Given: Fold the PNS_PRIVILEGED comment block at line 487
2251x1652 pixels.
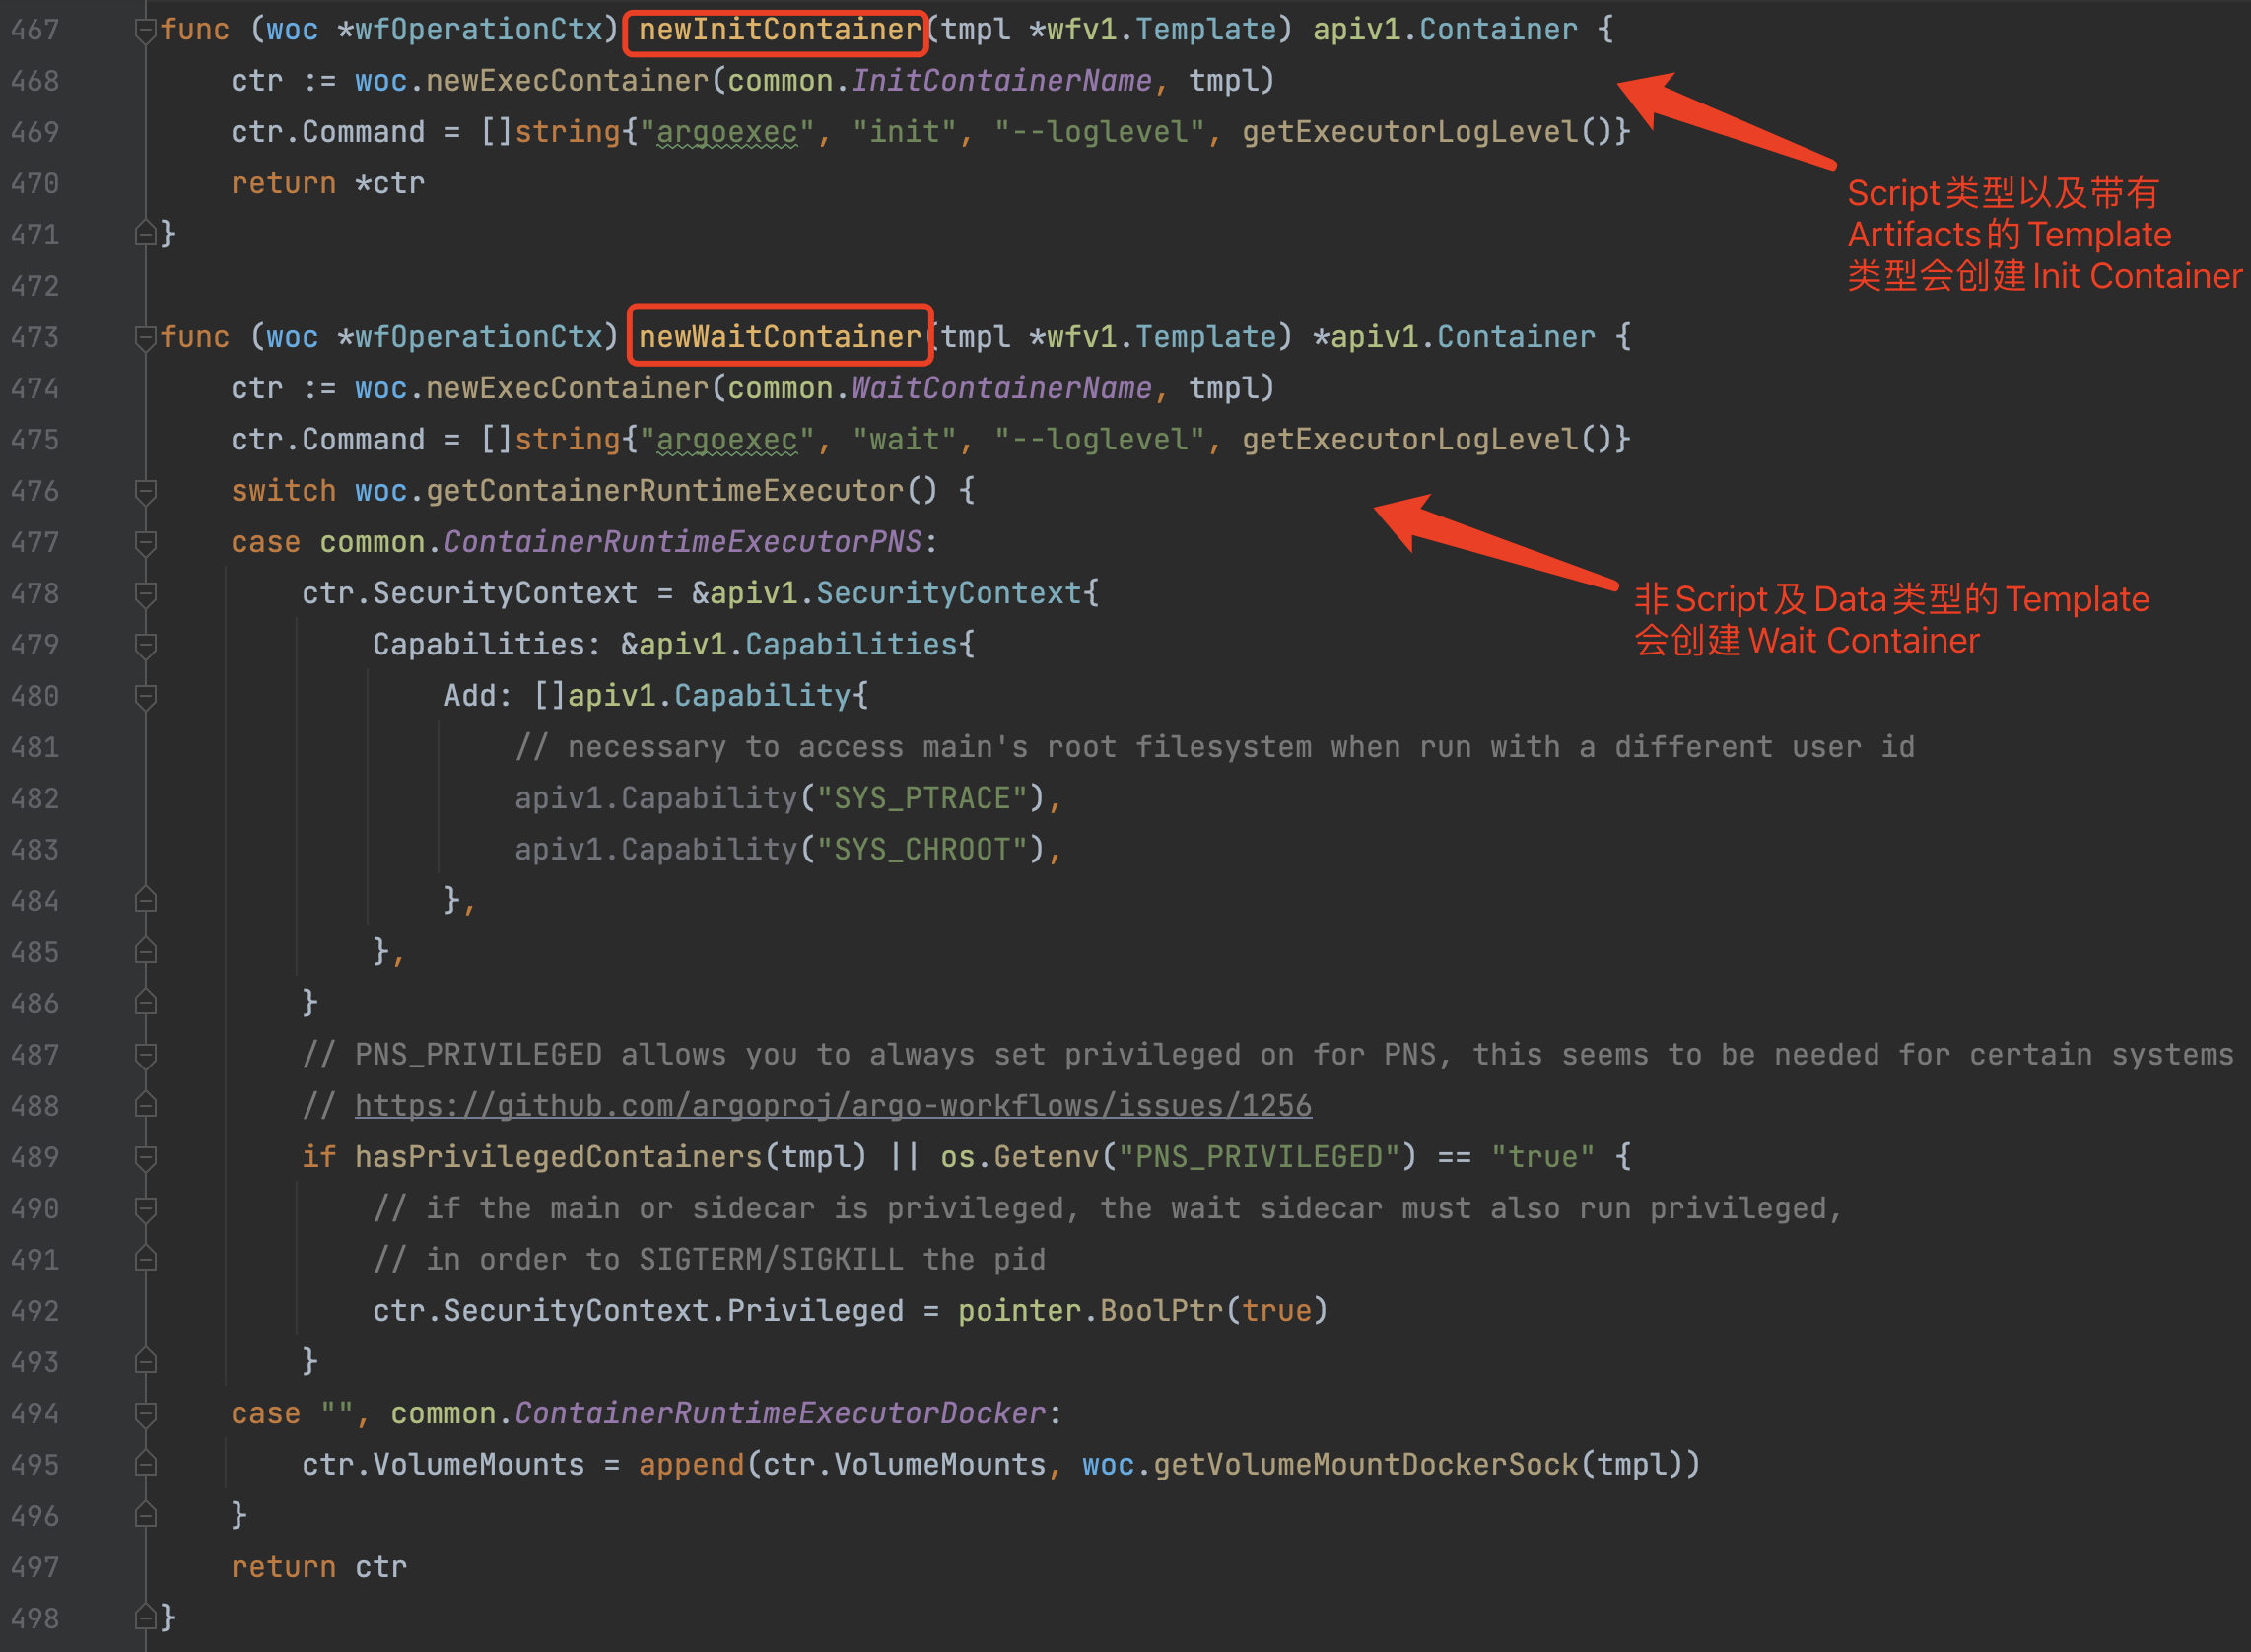Looking at the screenshot, I should point(145,1055).
